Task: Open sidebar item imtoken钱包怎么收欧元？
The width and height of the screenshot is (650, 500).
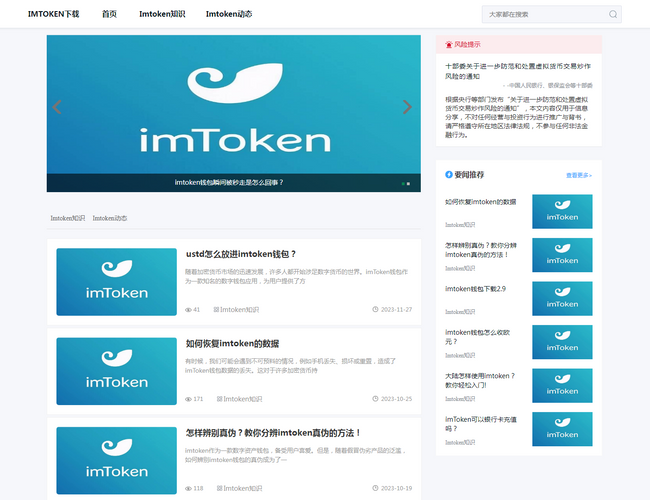Action: [478, 337]
